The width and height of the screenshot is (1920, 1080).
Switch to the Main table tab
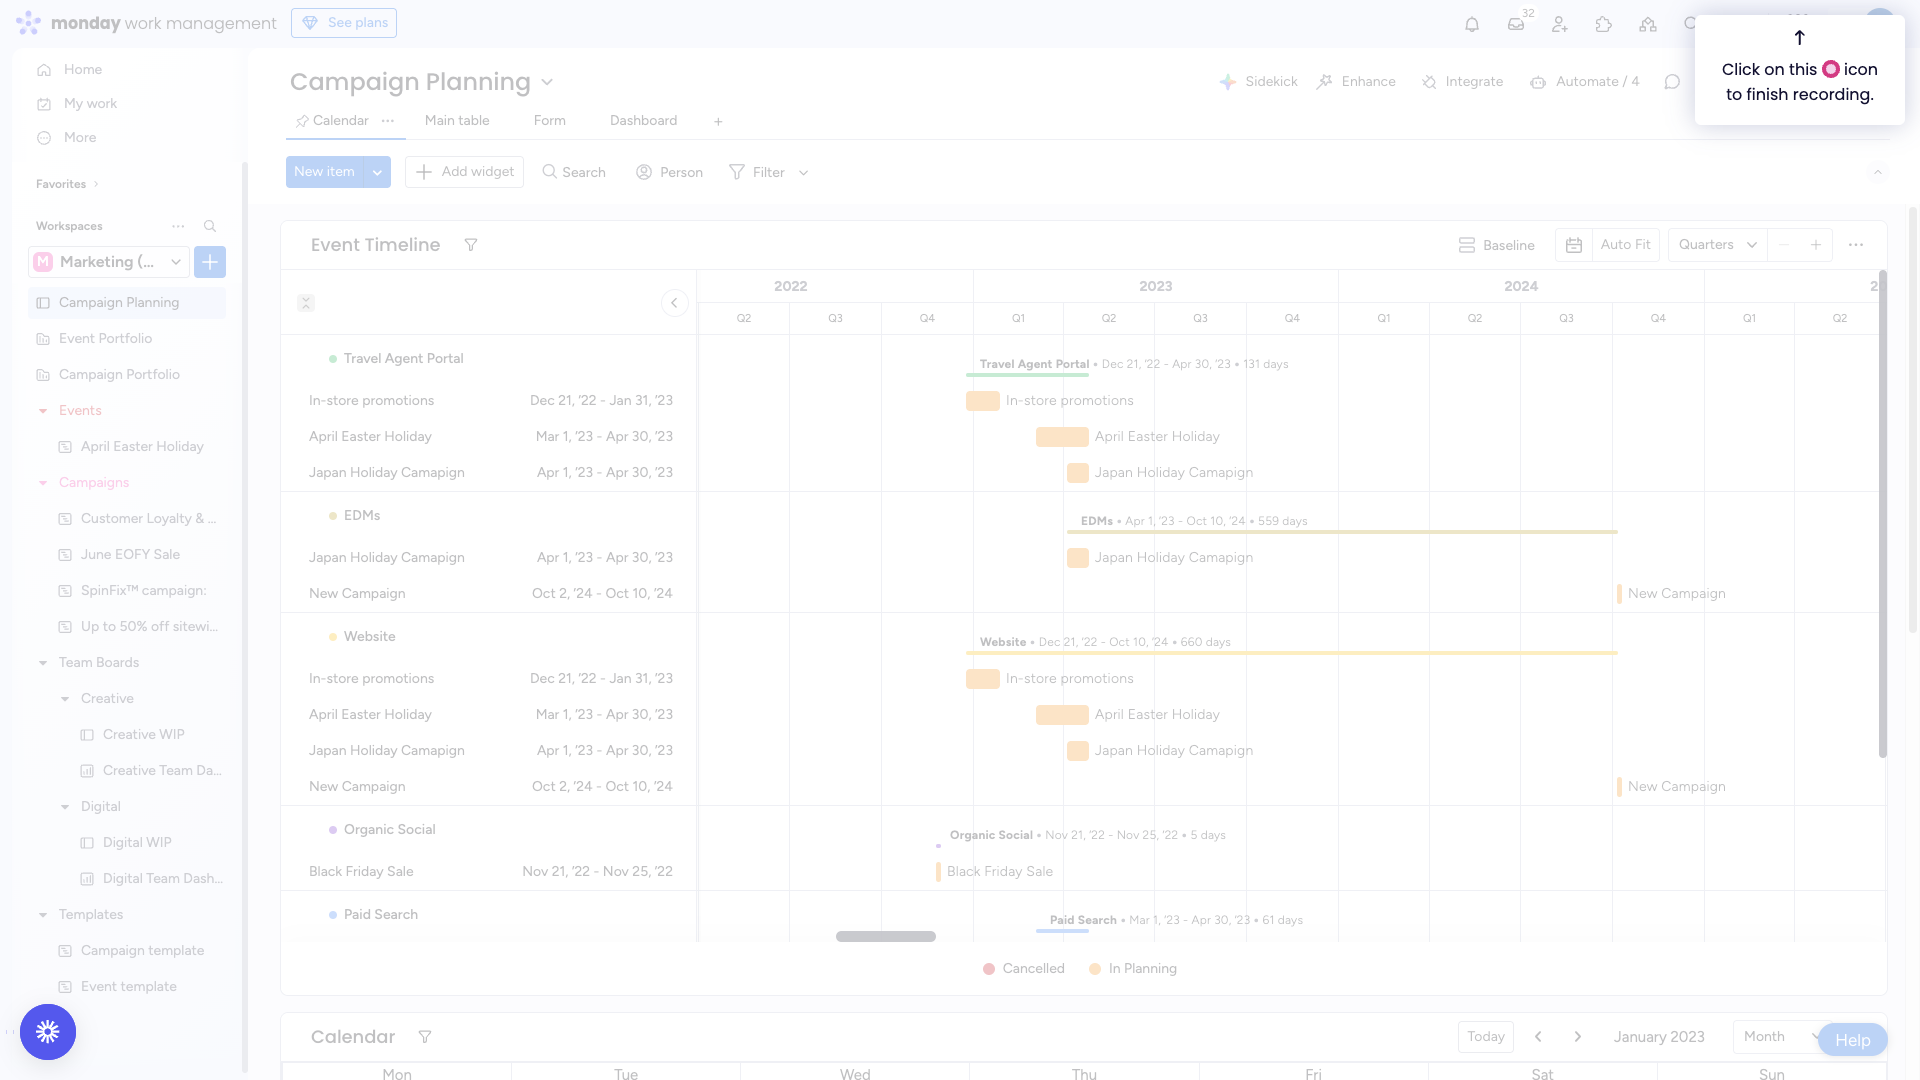(457, 121)
